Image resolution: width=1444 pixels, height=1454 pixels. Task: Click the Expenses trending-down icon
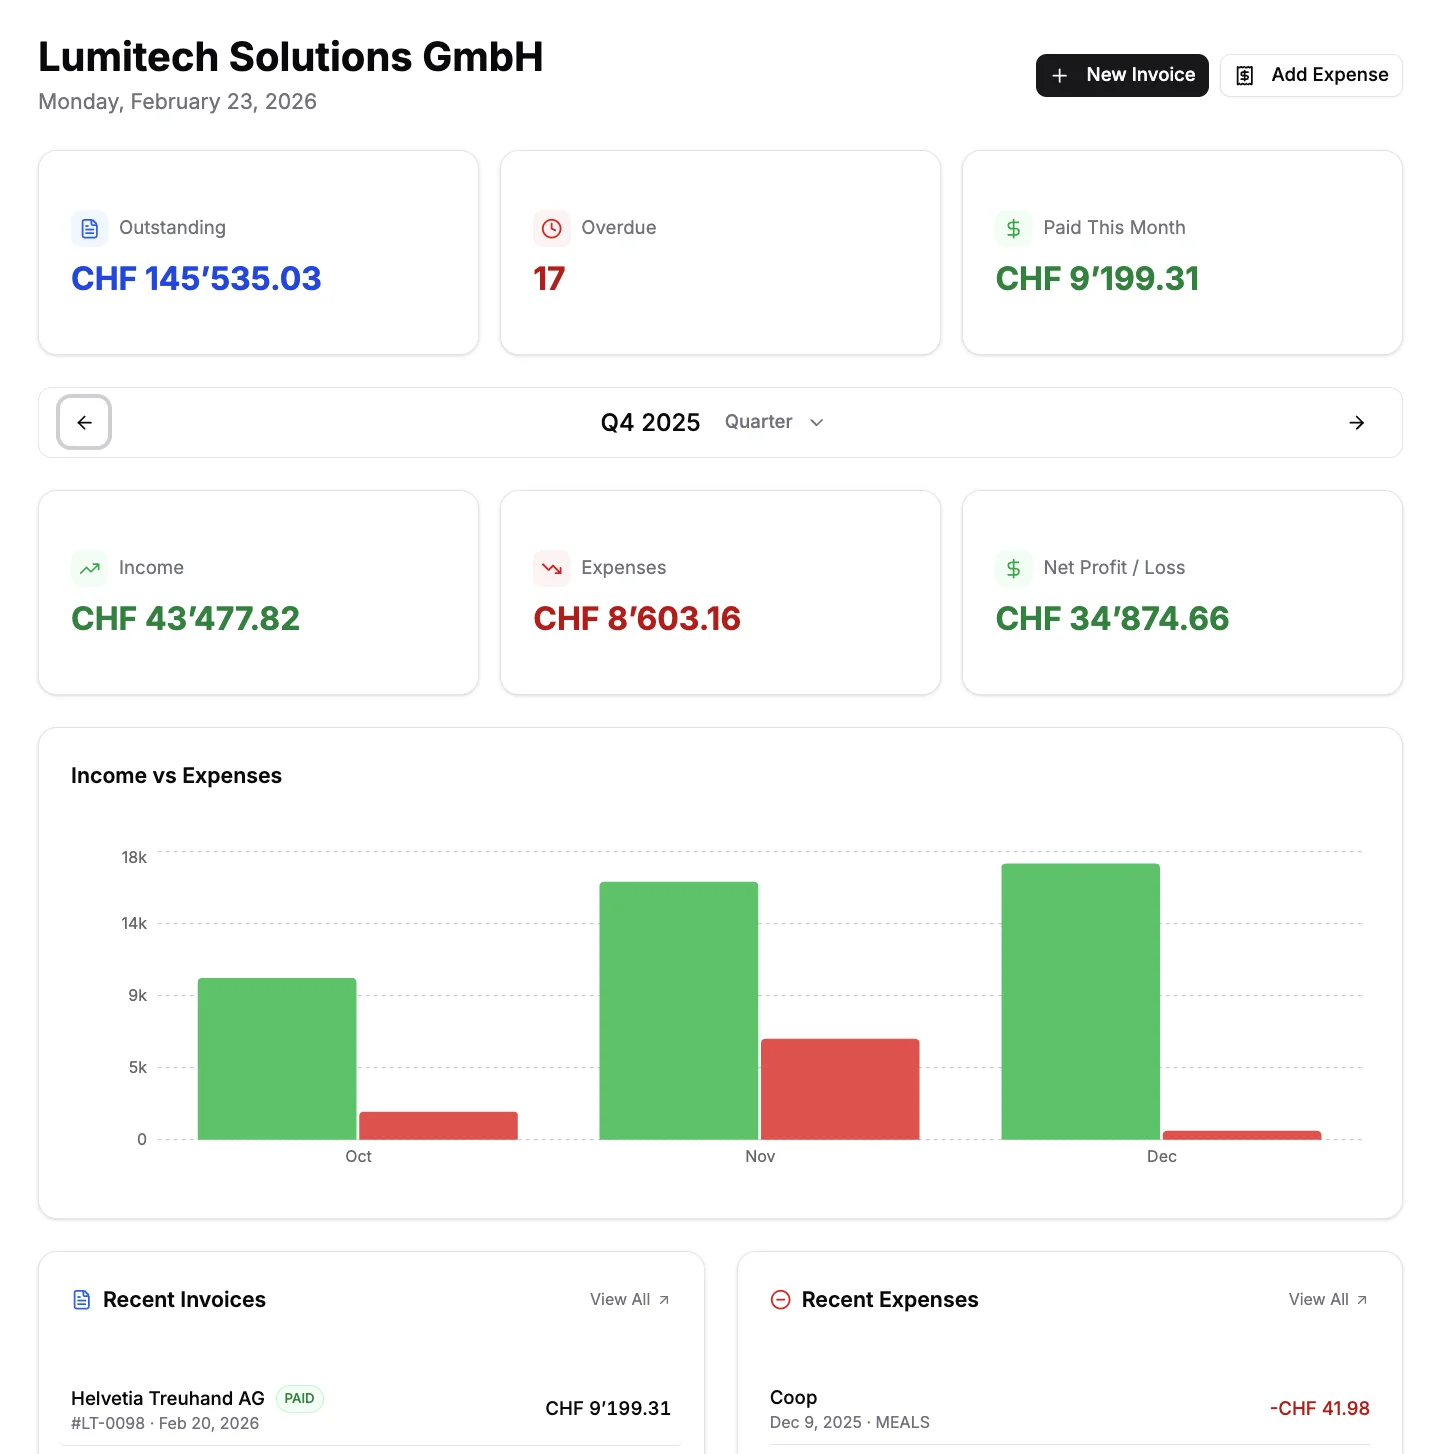(x=551, y=568)
